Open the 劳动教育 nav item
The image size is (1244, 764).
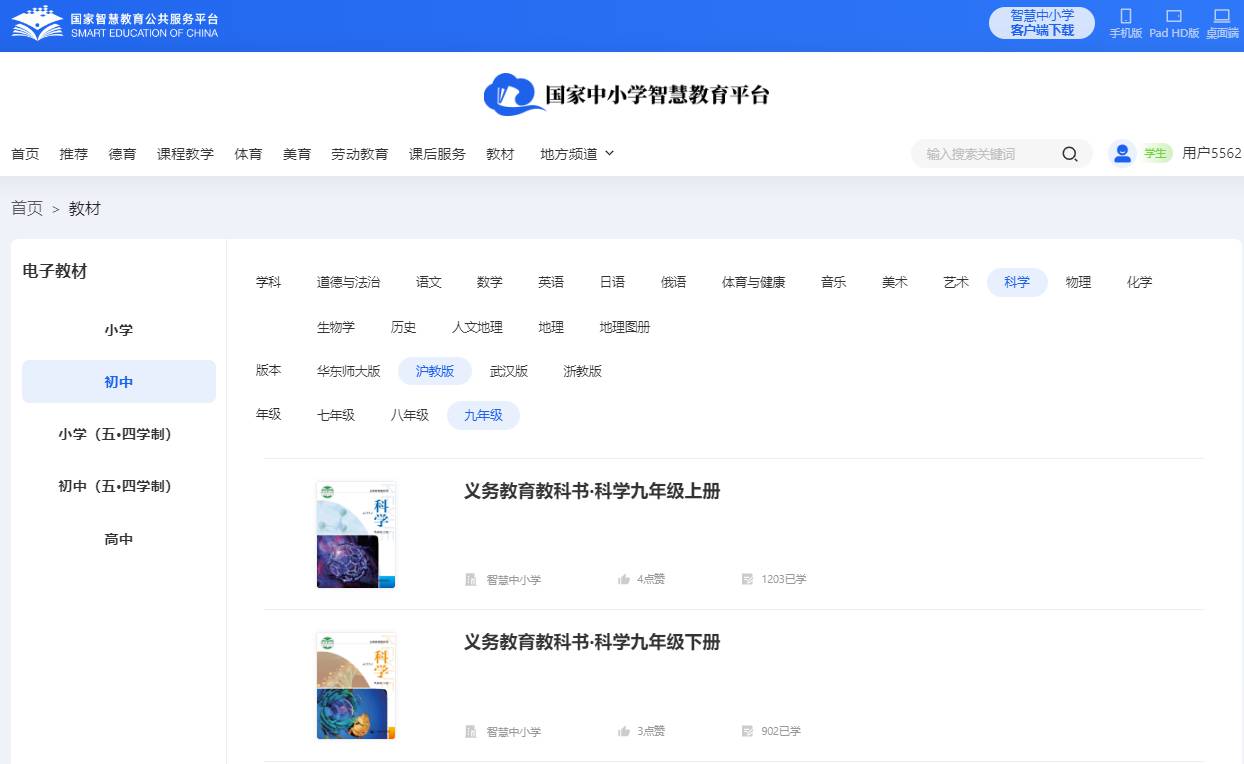[360, 154]
